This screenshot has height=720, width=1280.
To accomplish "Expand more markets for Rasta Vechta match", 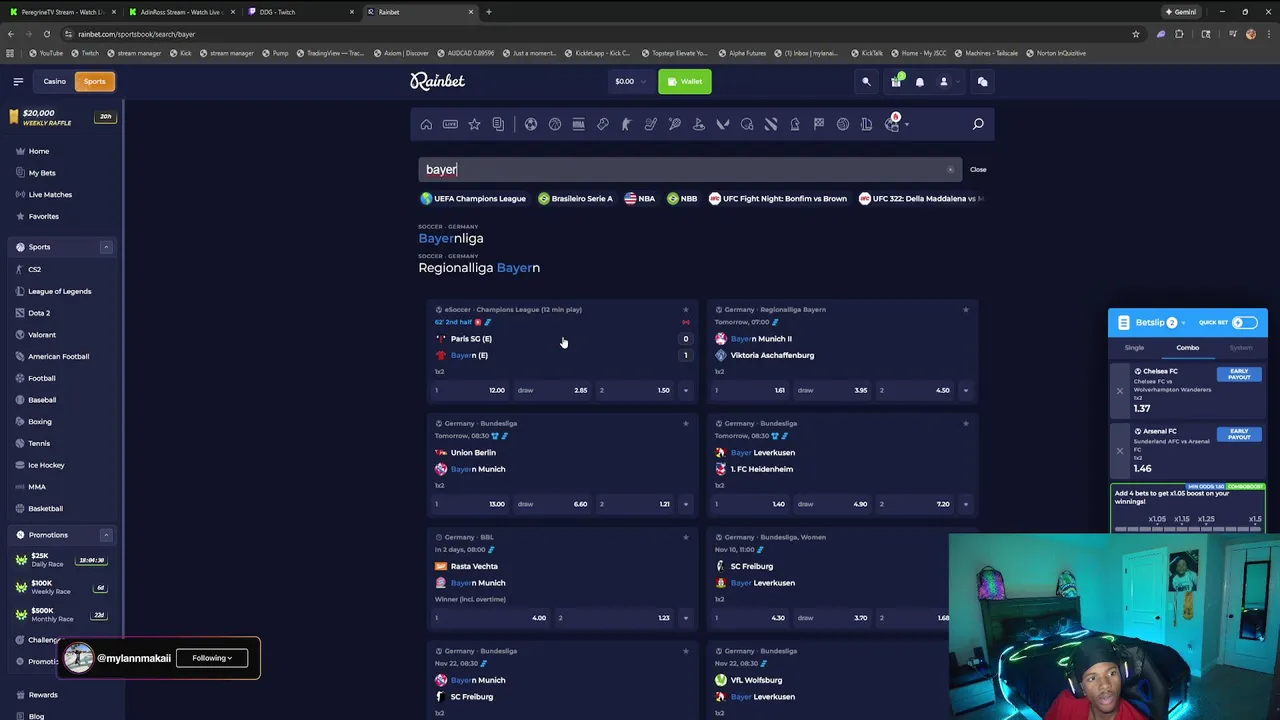I will tap(685, 618).
